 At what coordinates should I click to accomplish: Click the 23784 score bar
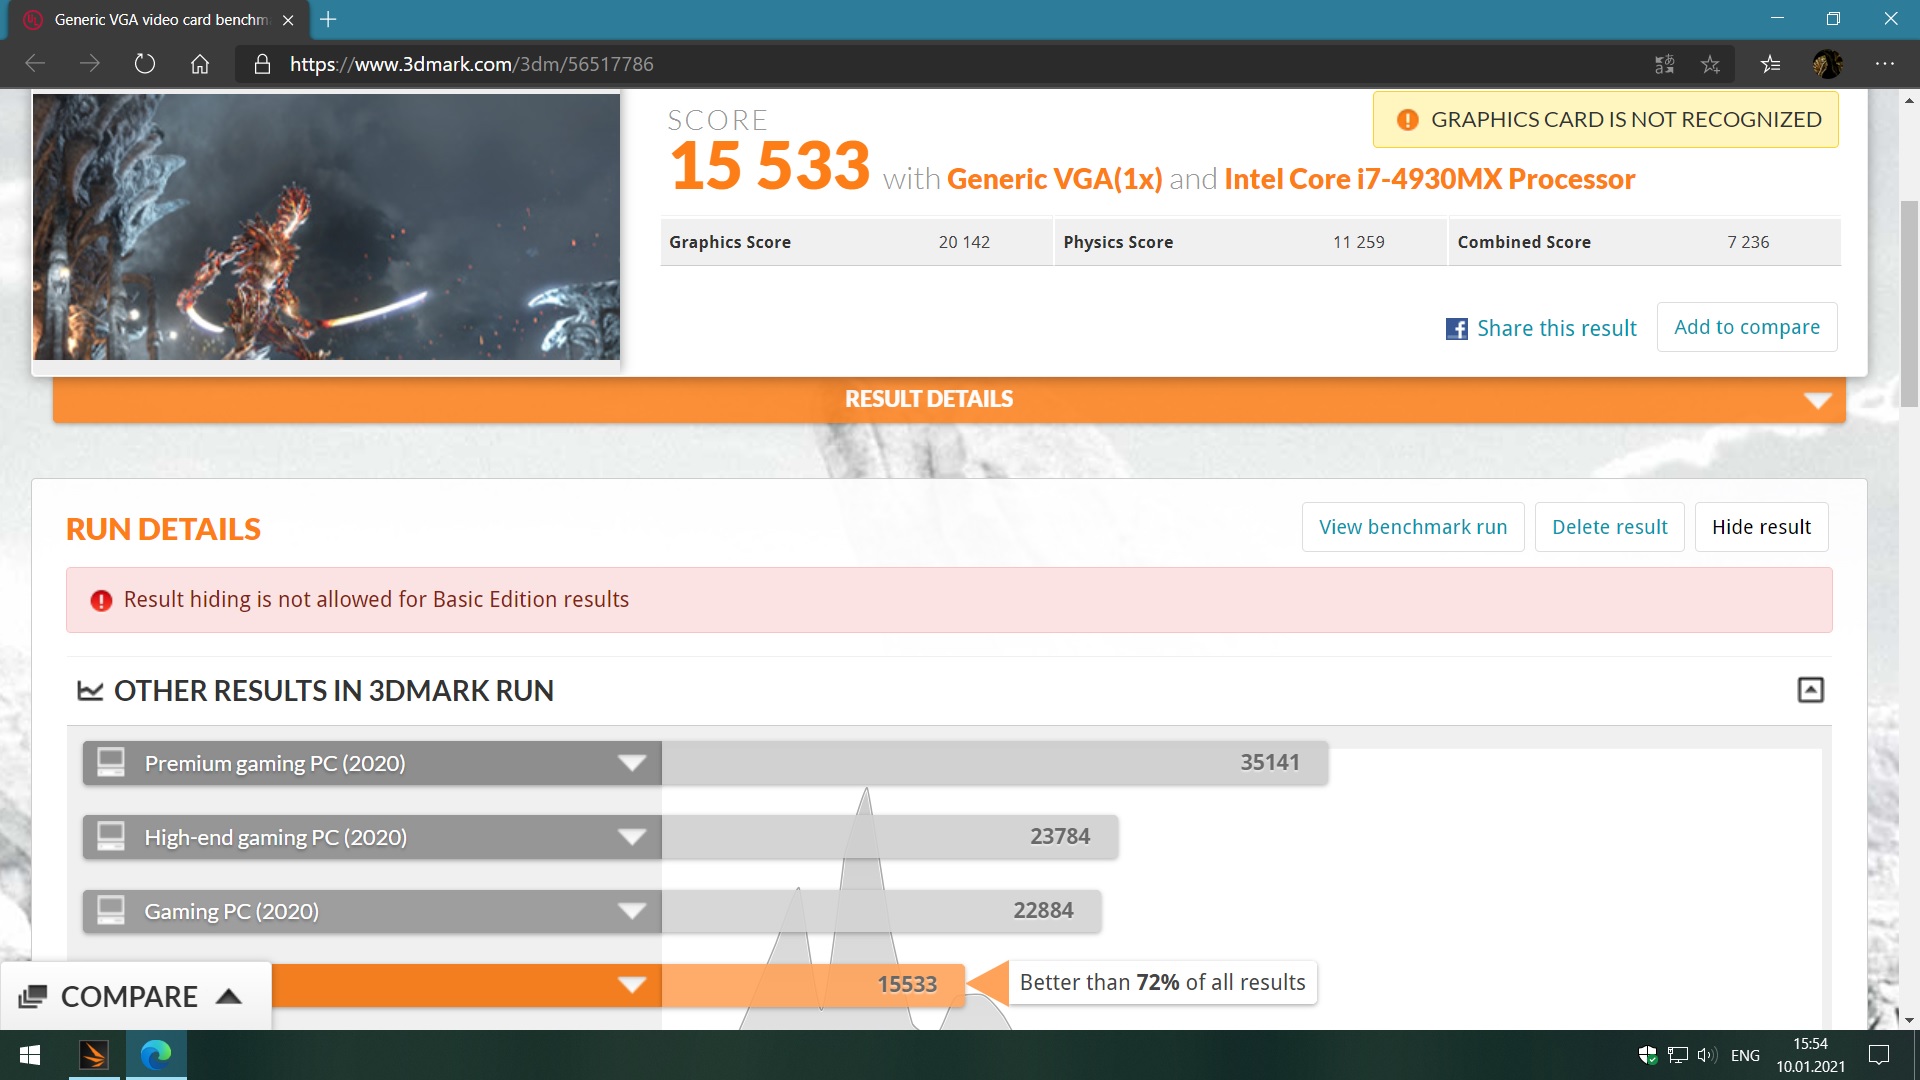(890, 837)
